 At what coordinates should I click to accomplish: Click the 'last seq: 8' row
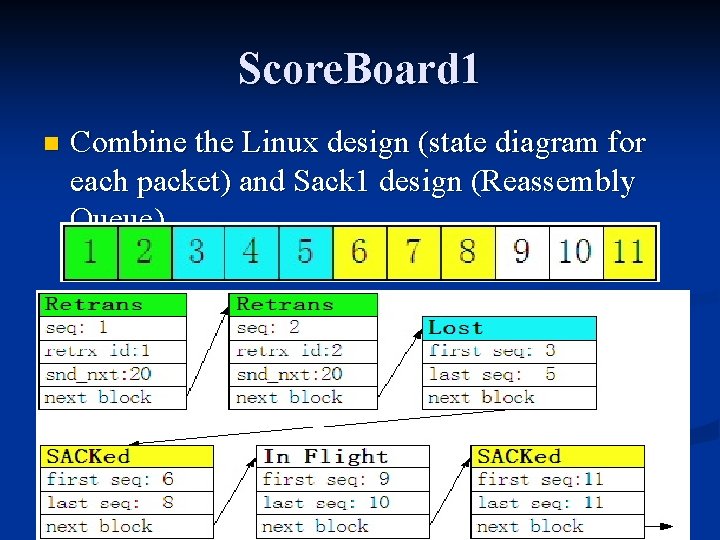127,503
